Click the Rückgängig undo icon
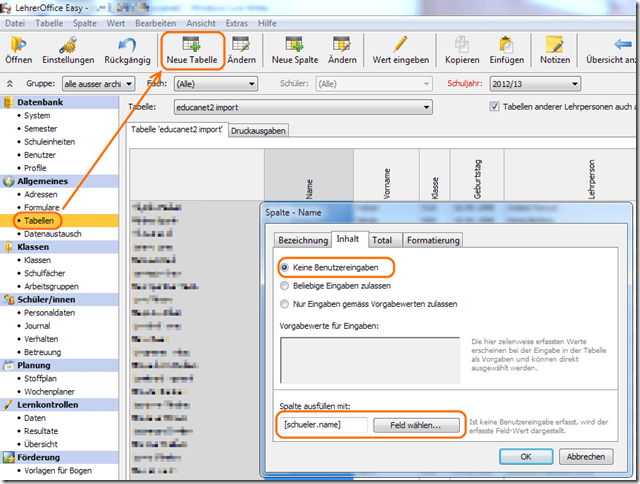 coord(126,45)
